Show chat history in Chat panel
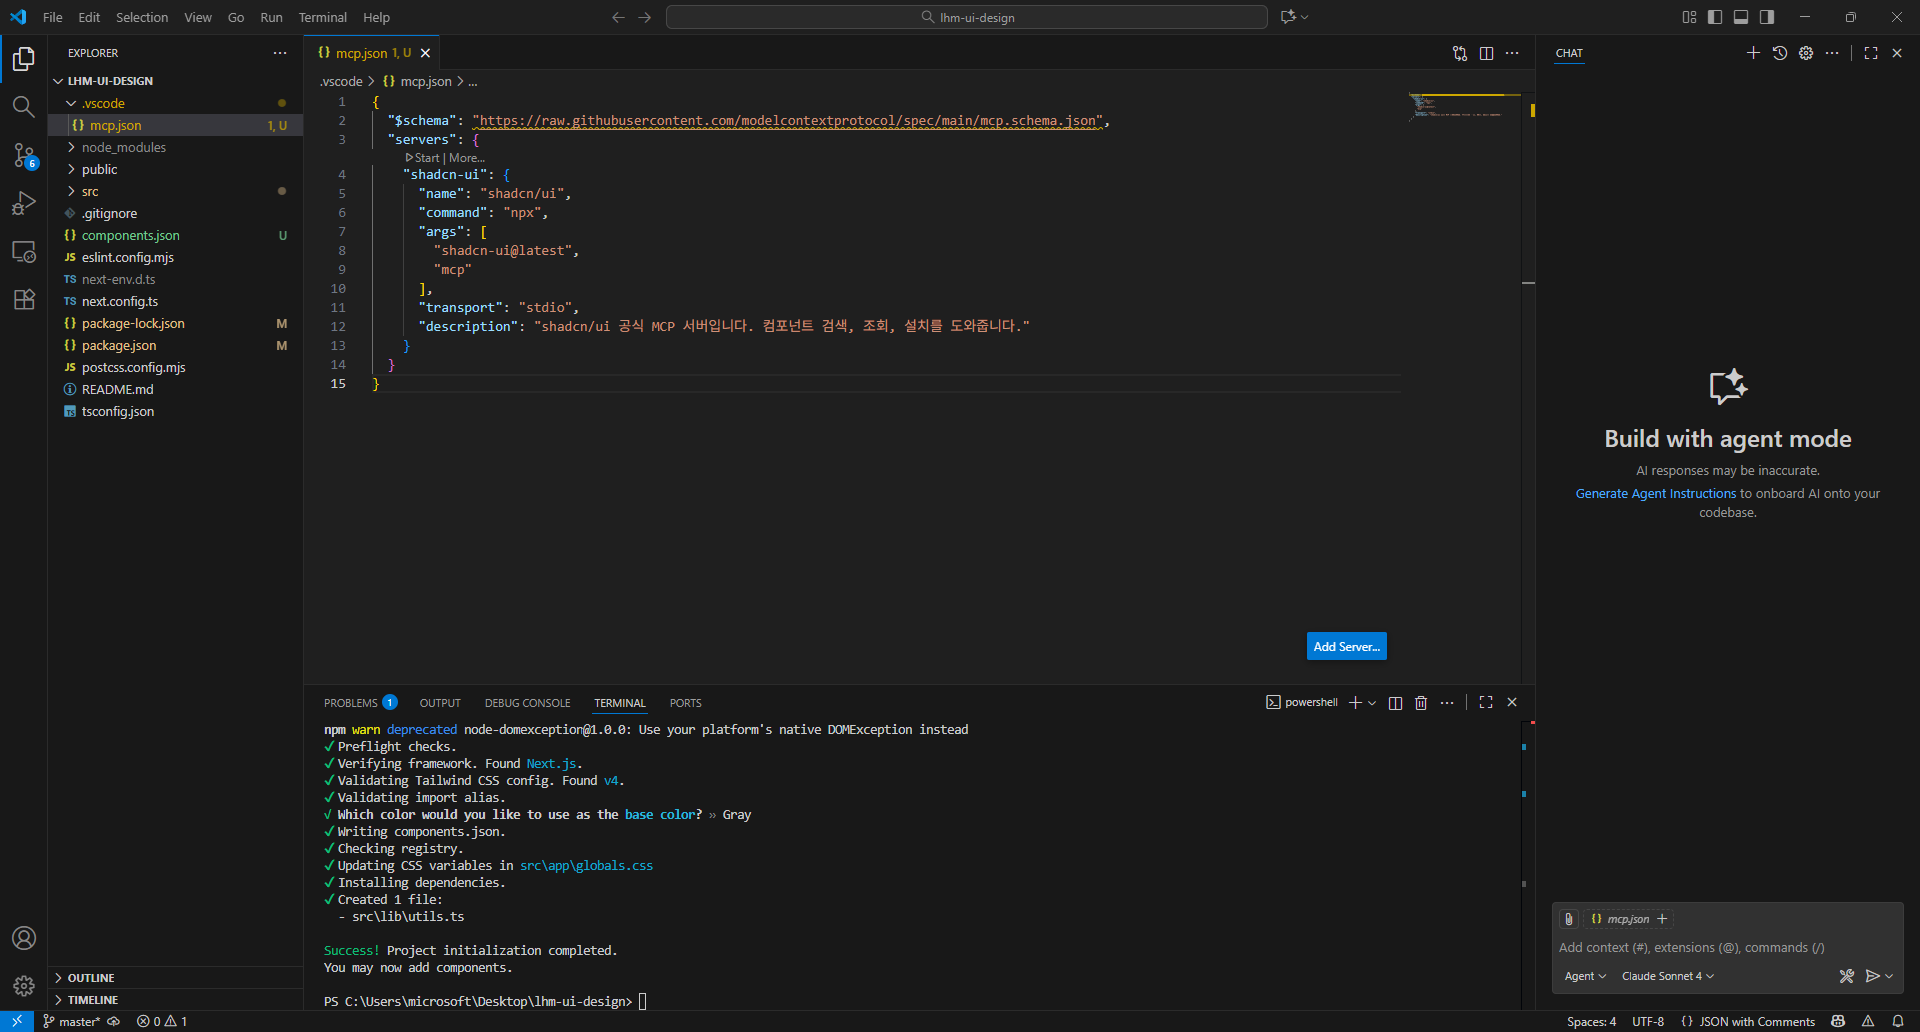The image size is (1920, 1032). 1780,53
